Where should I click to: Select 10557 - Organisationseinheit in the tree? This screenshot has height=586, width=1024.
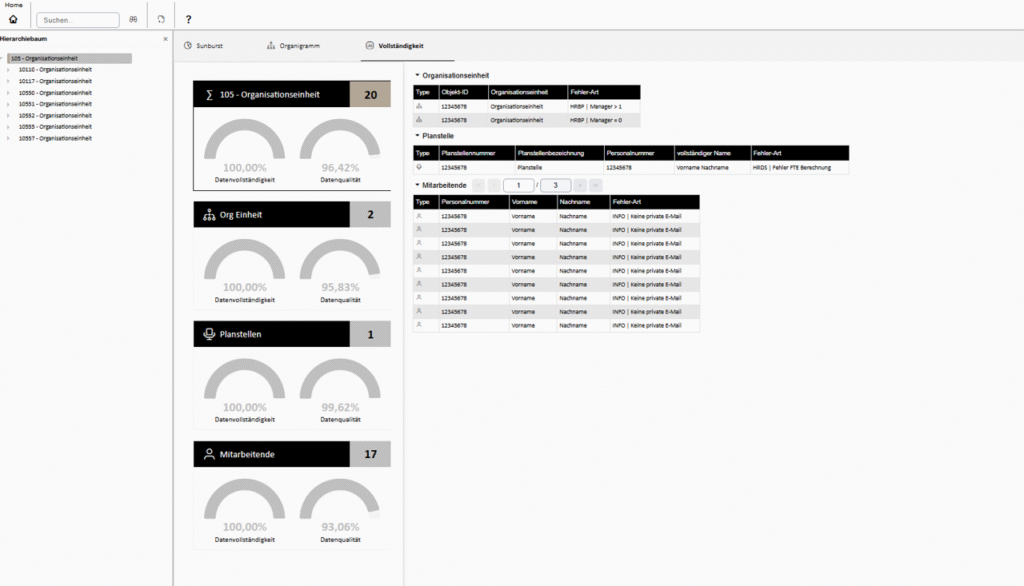55,138
